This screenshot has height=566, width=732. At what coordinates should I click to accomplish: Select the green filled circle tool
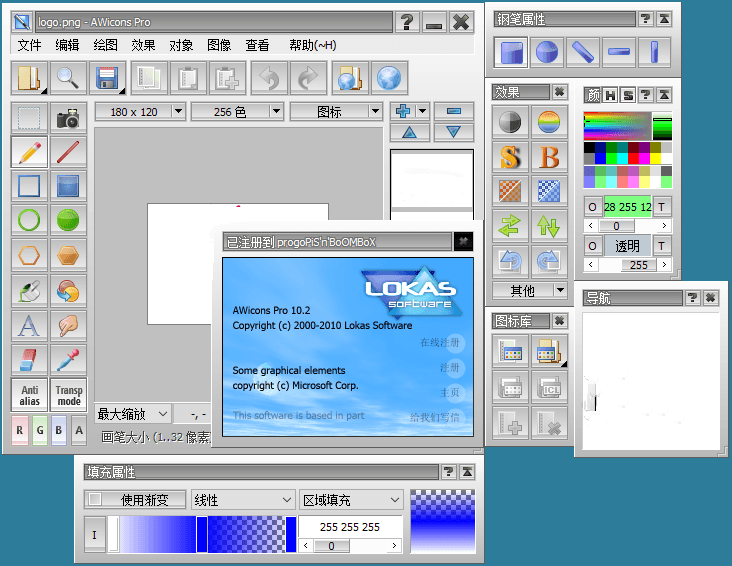(68, 221)
